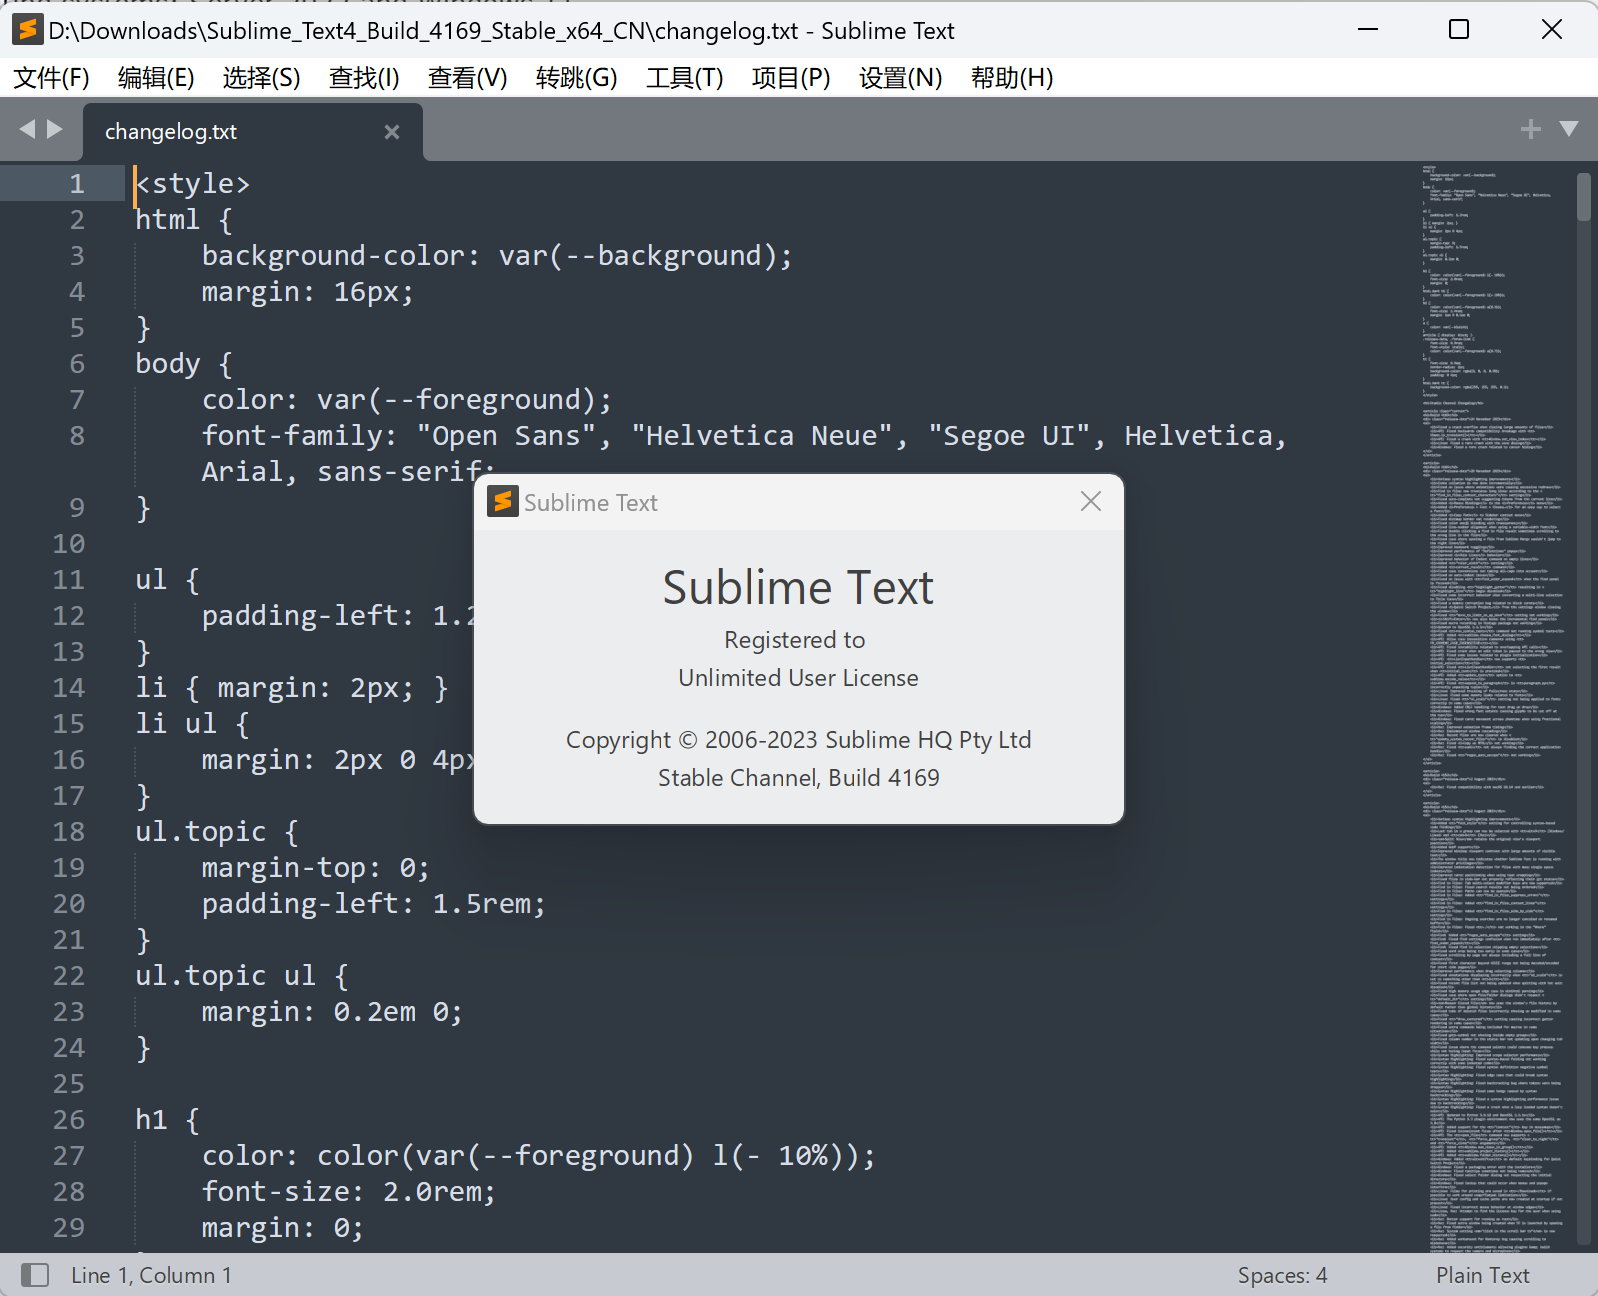
Task: Minimize the Sublime Text window
Action: 1367,30
